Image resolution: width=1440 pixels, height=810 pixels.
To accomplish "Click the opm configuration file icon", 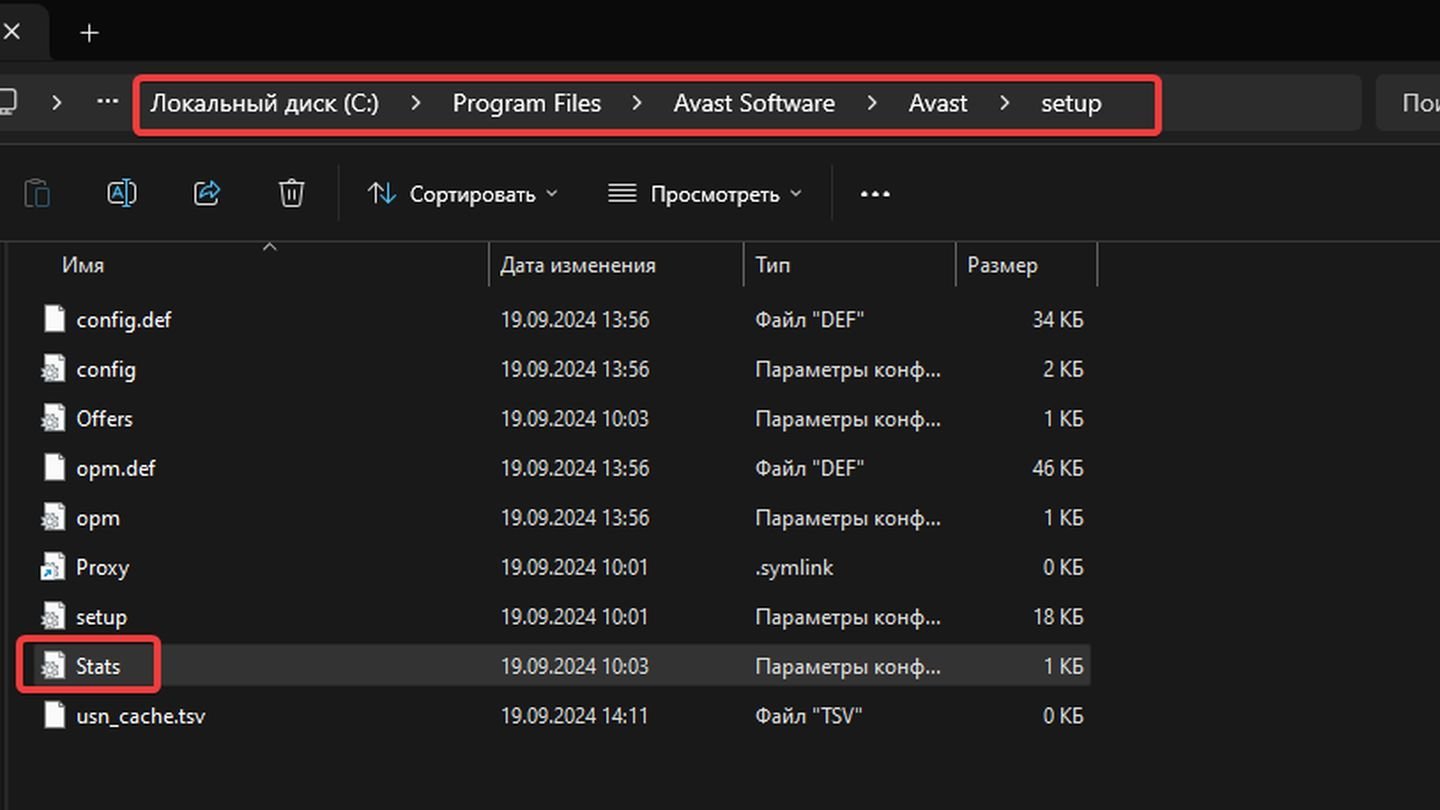I will 53,518.
